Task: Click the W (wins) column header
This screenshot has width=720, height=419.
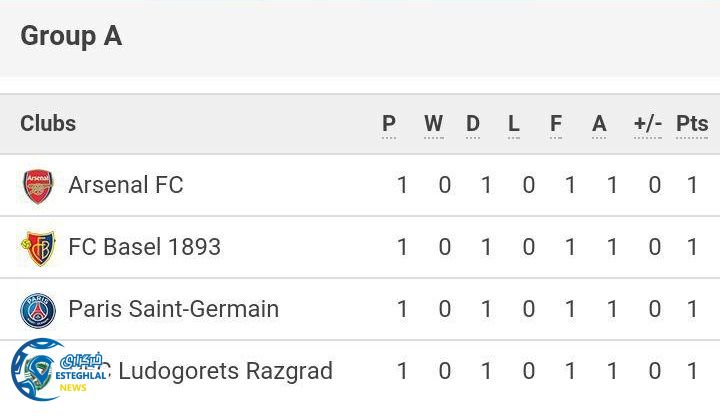Action: [433, 124]
